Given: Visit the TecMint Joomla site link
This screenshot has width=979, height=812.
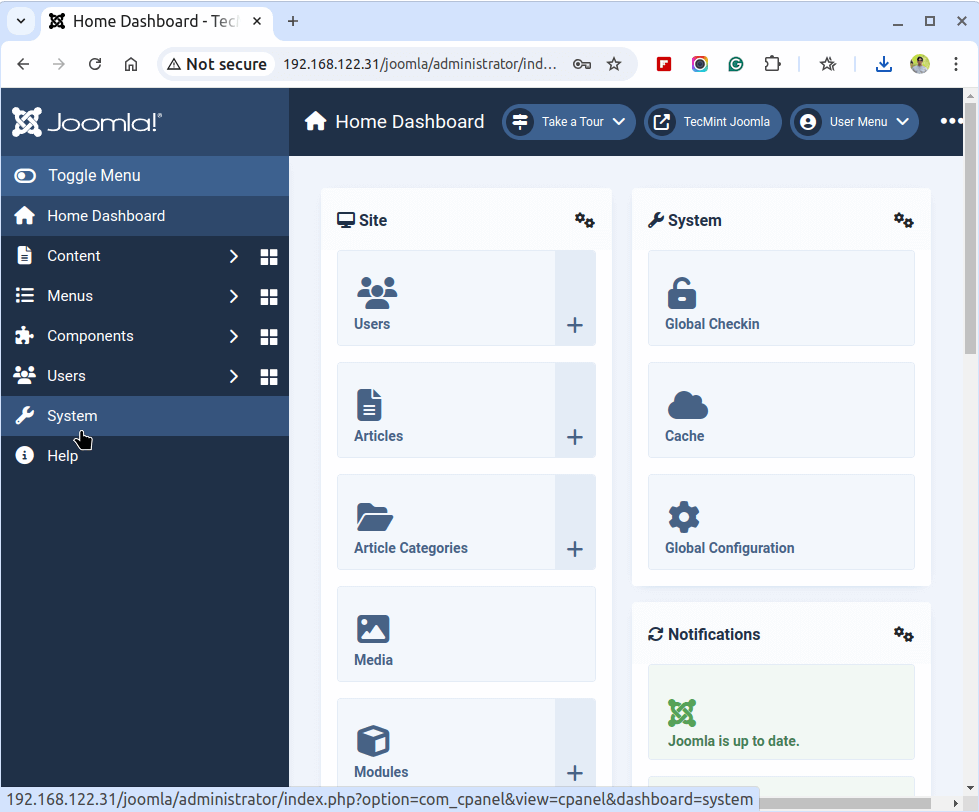Looking at the screenshot, I should pos(713,122).
